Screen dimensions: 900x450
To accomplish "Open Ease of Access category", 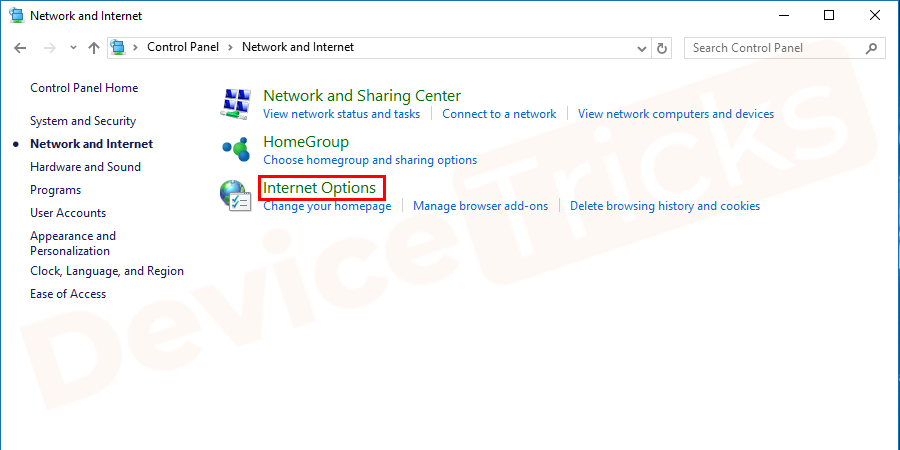I will [x=68, y=294].
